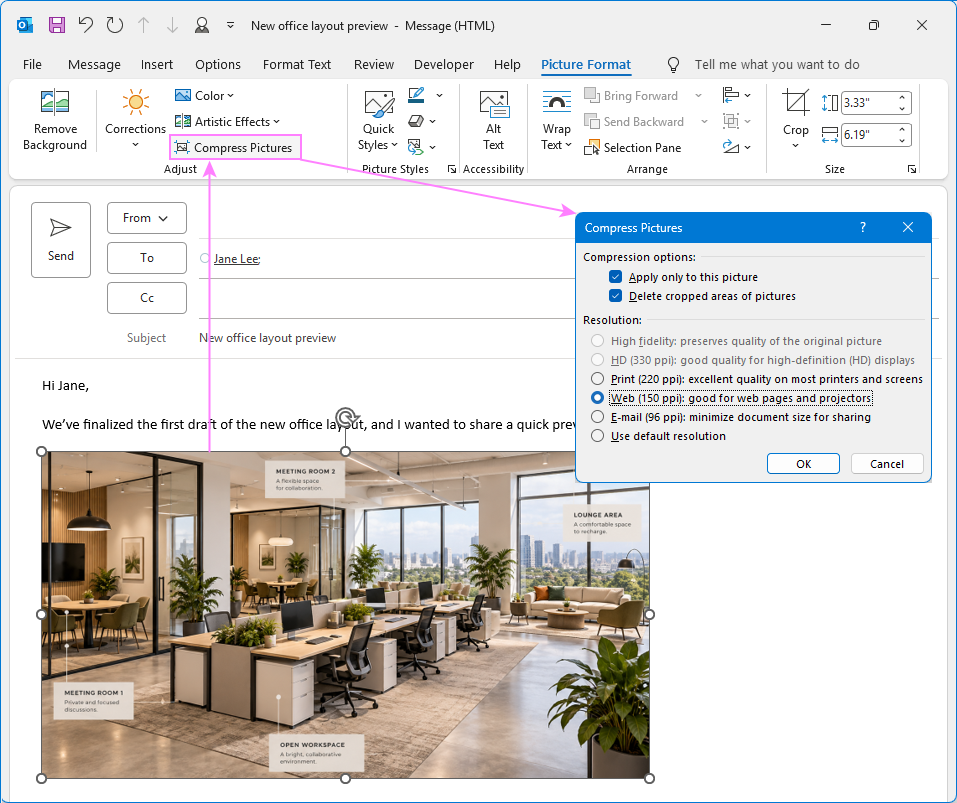This screenshot has height=803, width=957.
Task: Click the shape height field showing 3.33"
Action: [x=868, y=103]
